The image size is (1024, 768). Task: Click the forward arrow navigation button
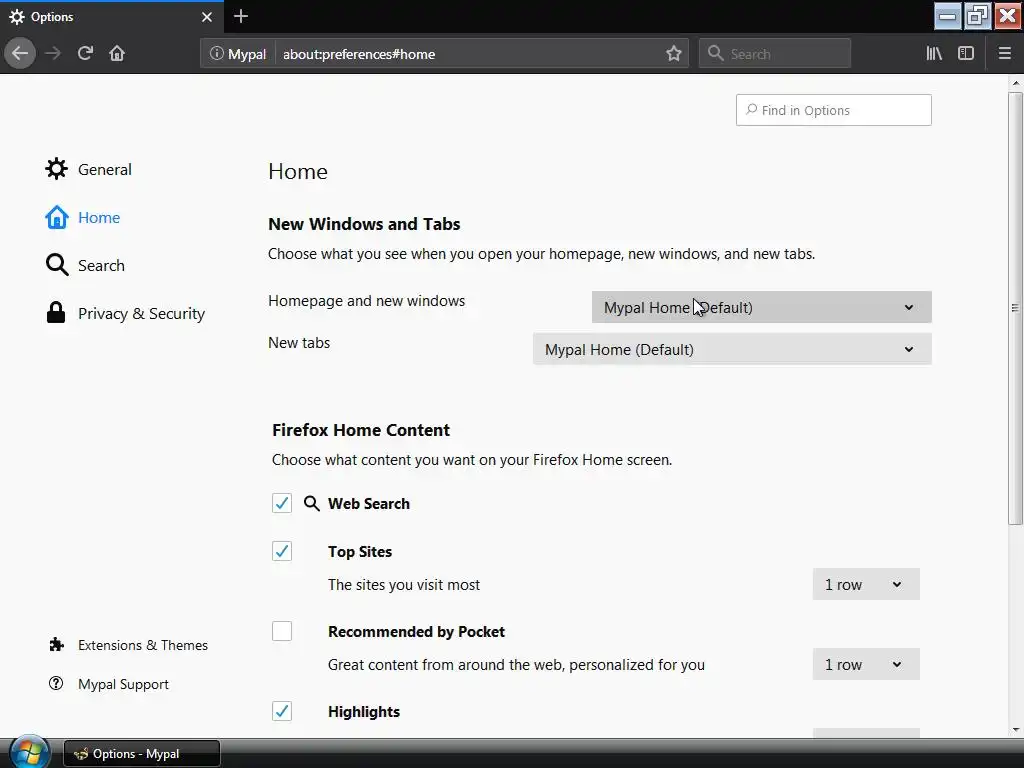(x=53, y=54)
